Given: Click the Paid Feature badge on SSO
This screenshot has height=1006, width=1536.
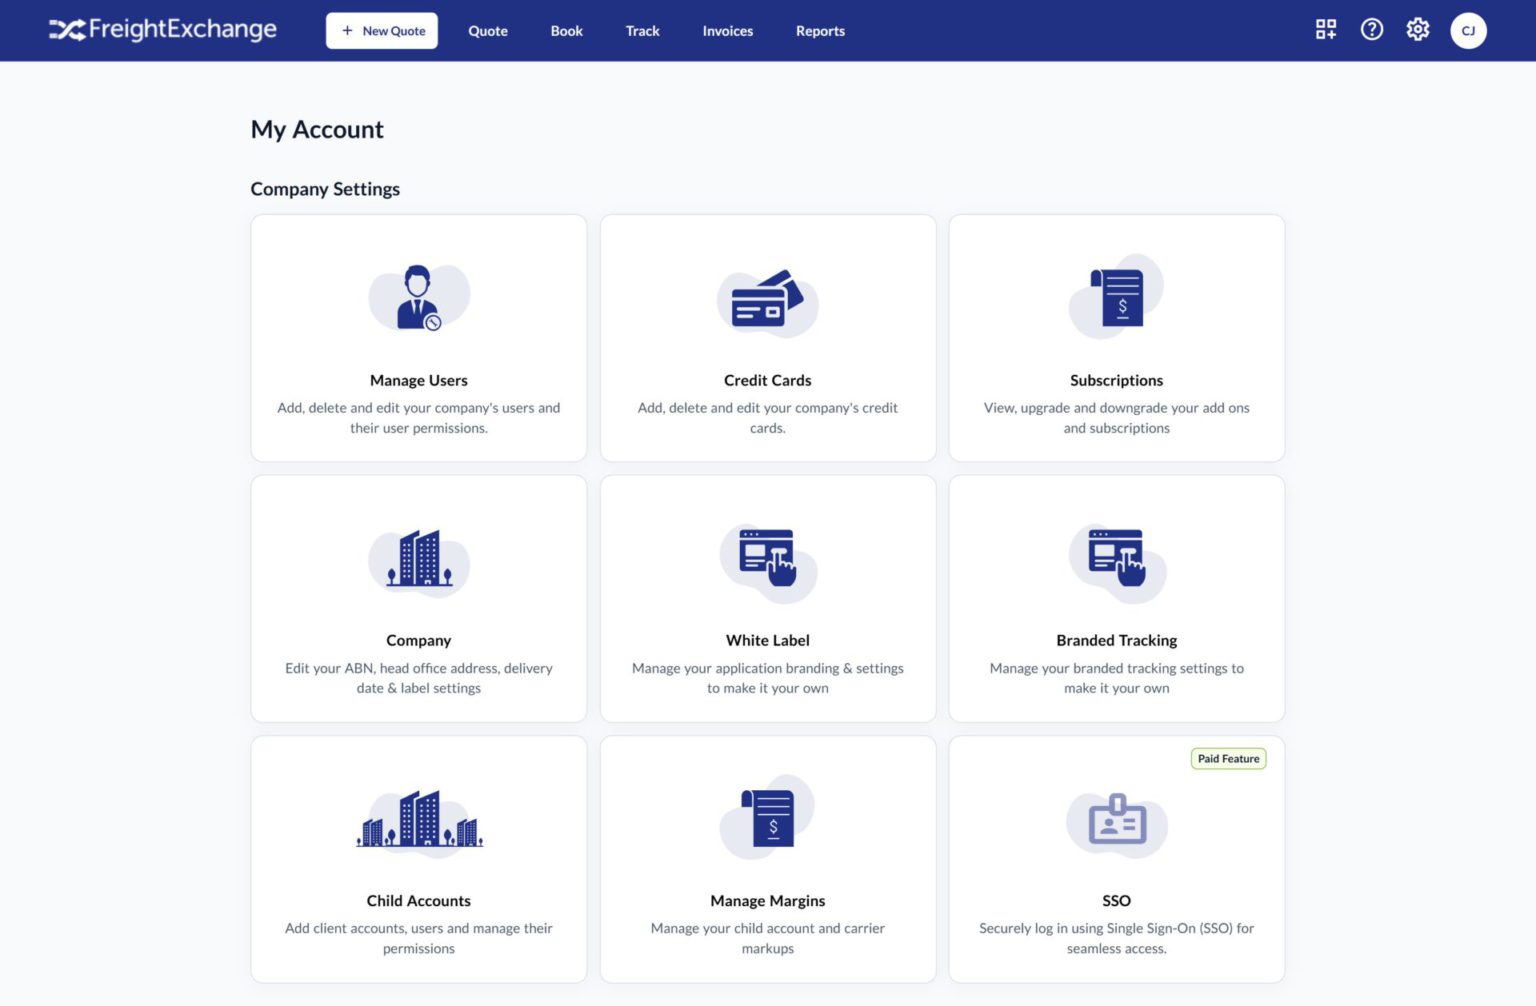Looking at the screenshot, I should [x=1228, y=758].
